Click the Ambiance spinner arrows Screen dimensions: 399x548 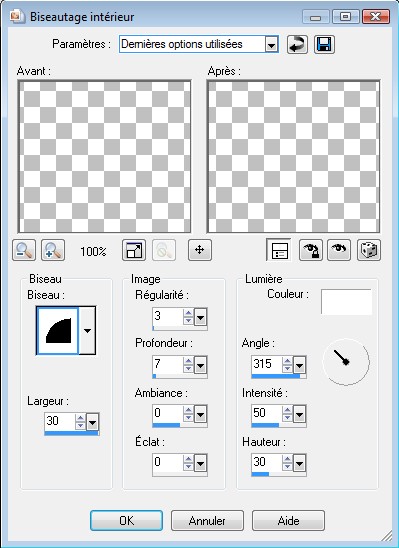tap(188, 414)
